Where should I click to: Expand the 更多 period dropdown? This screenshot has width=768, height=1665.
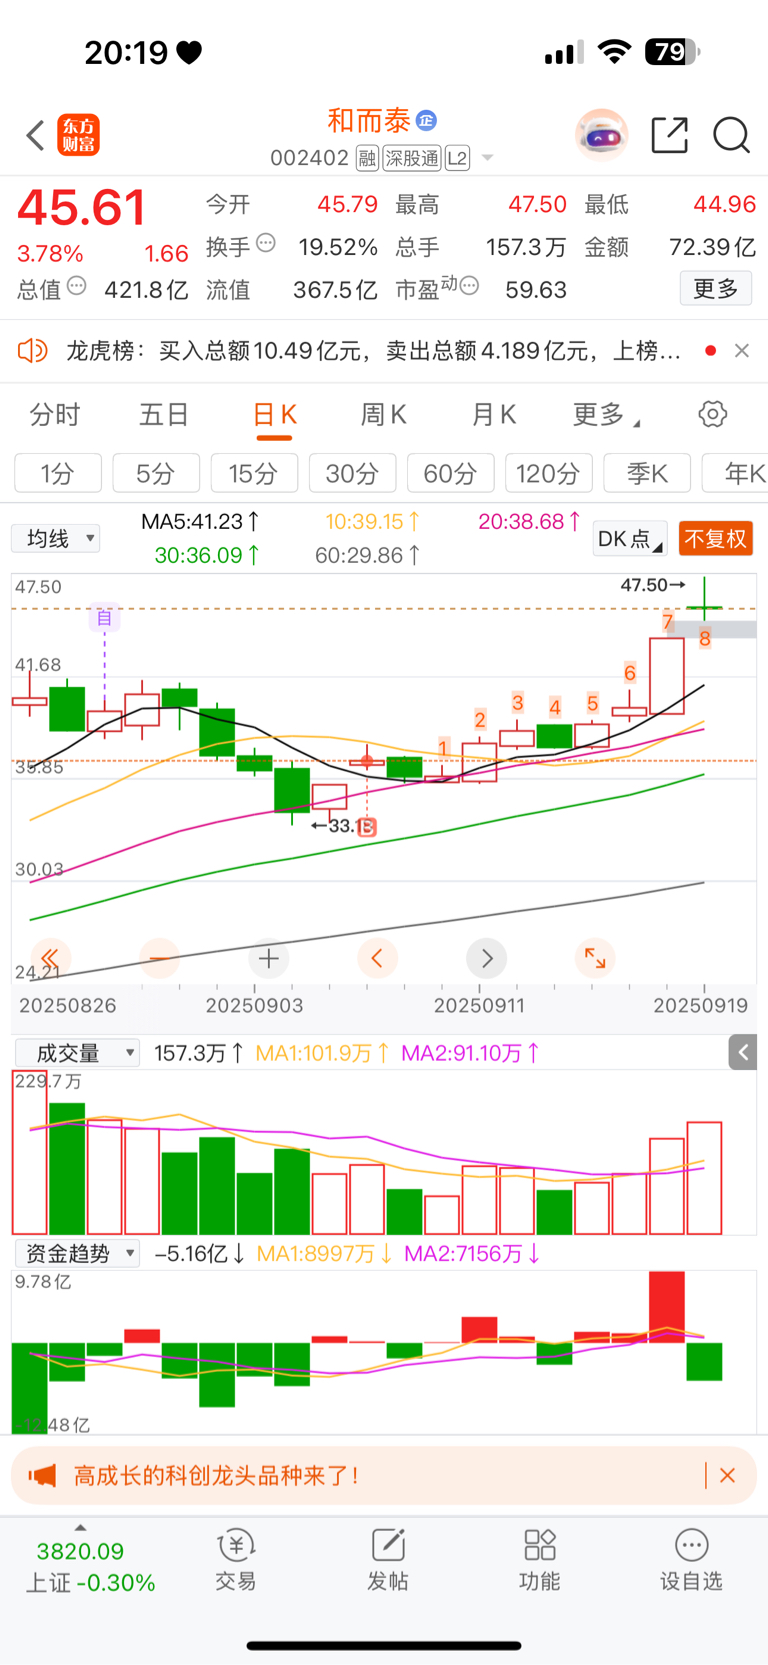[x=606, y=414]
